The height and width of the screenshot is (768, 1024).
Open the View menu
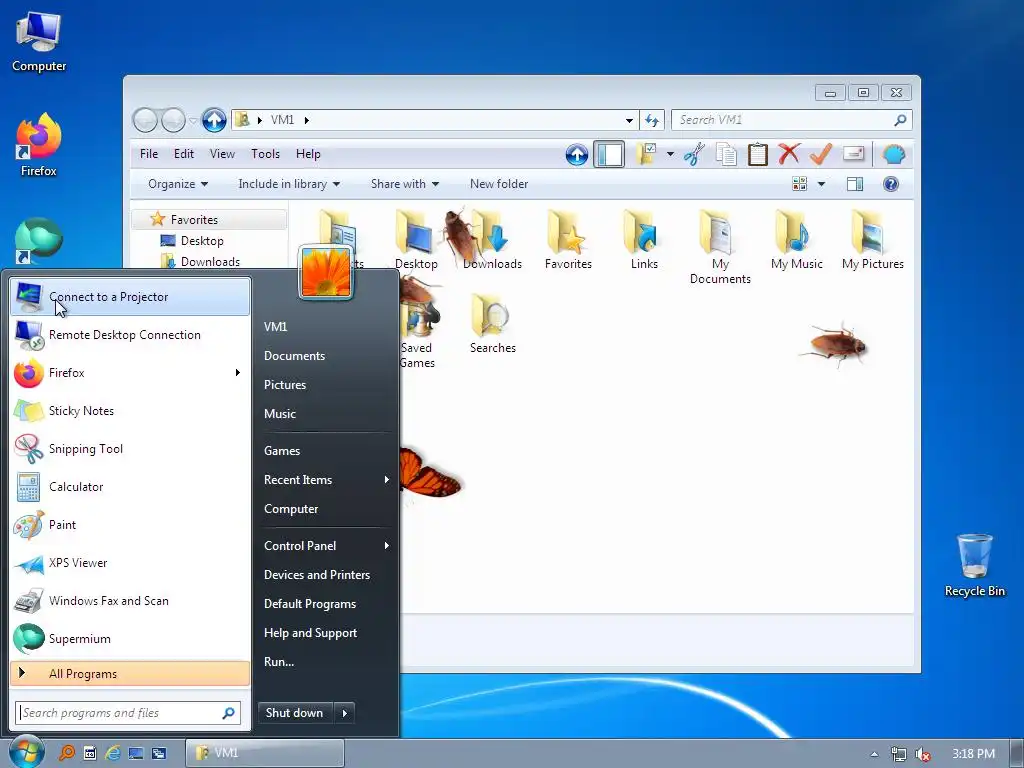point(222,154)
